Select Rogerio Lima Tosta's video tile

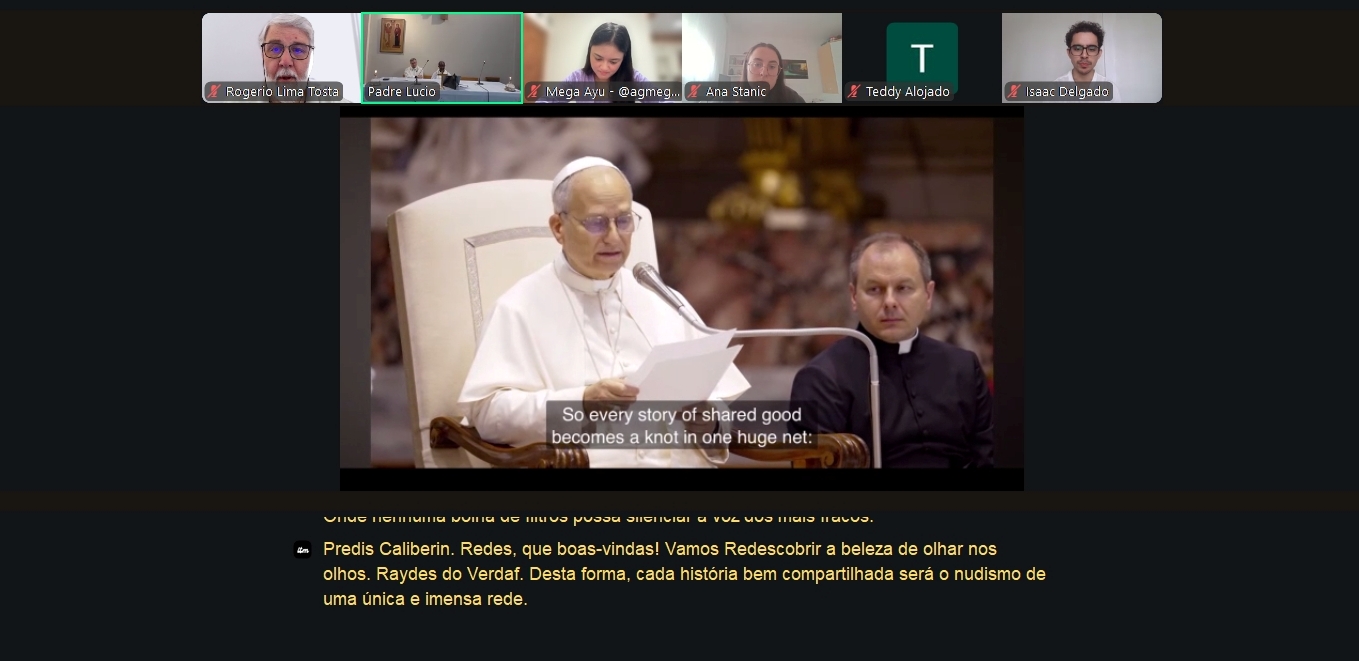click(281, 50)
